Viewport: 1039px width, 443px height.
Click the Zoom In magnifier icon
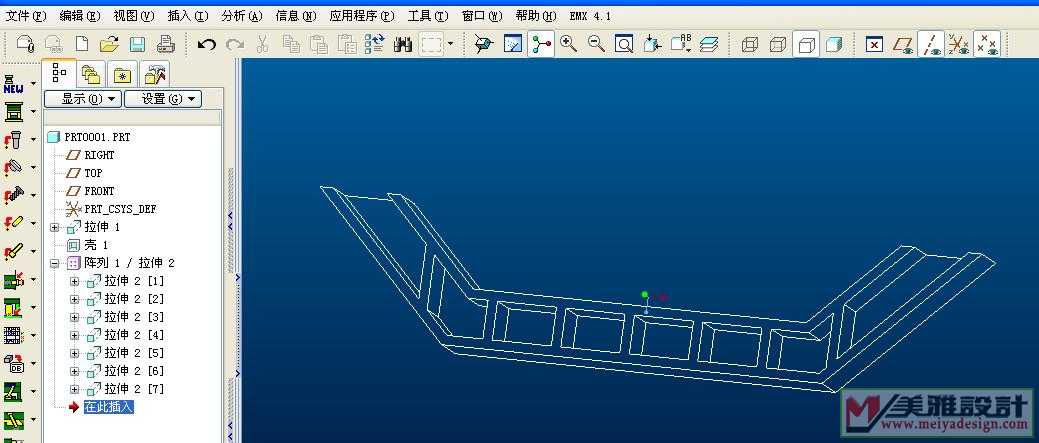[x=568, y=44]
